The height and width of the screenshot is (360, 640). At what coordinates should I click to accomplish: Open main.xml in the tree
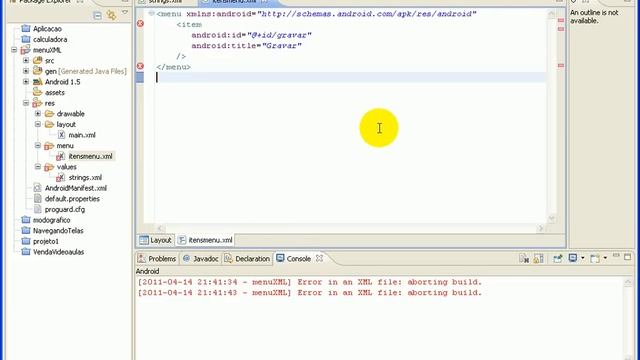[x=82, y=135]
